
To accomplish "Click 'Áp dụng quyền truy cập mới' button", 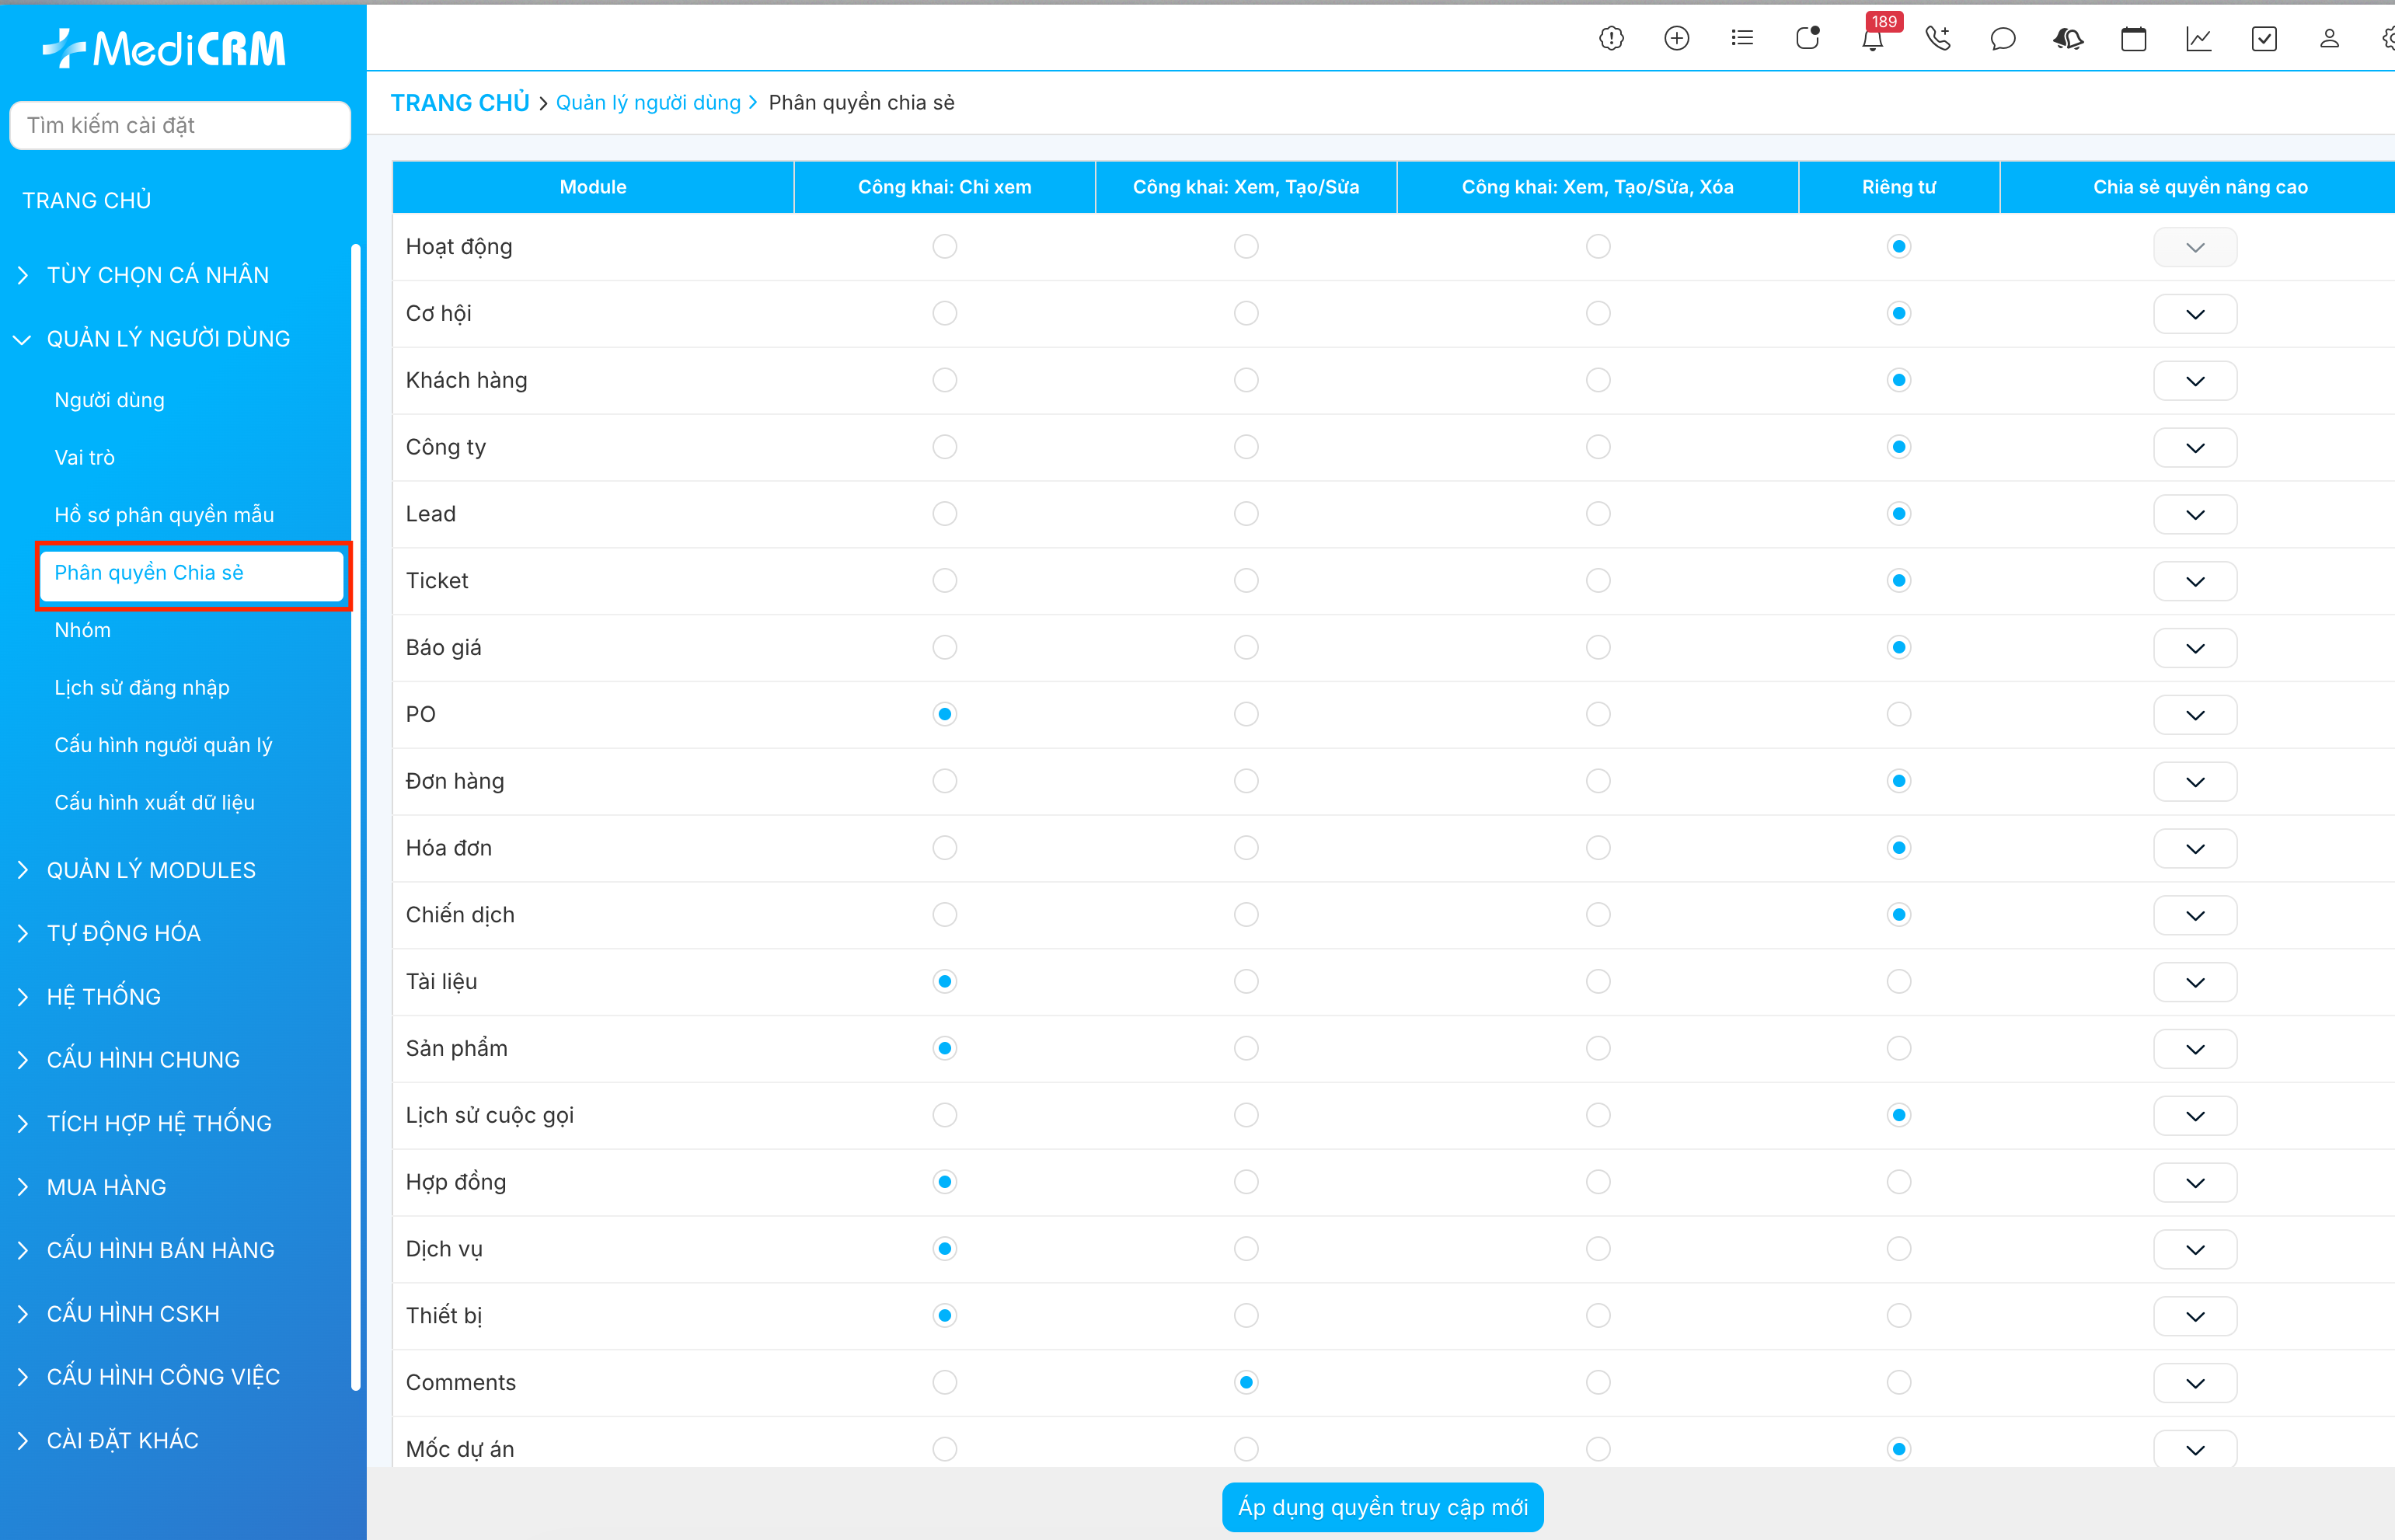I will click(1382, 1507).
